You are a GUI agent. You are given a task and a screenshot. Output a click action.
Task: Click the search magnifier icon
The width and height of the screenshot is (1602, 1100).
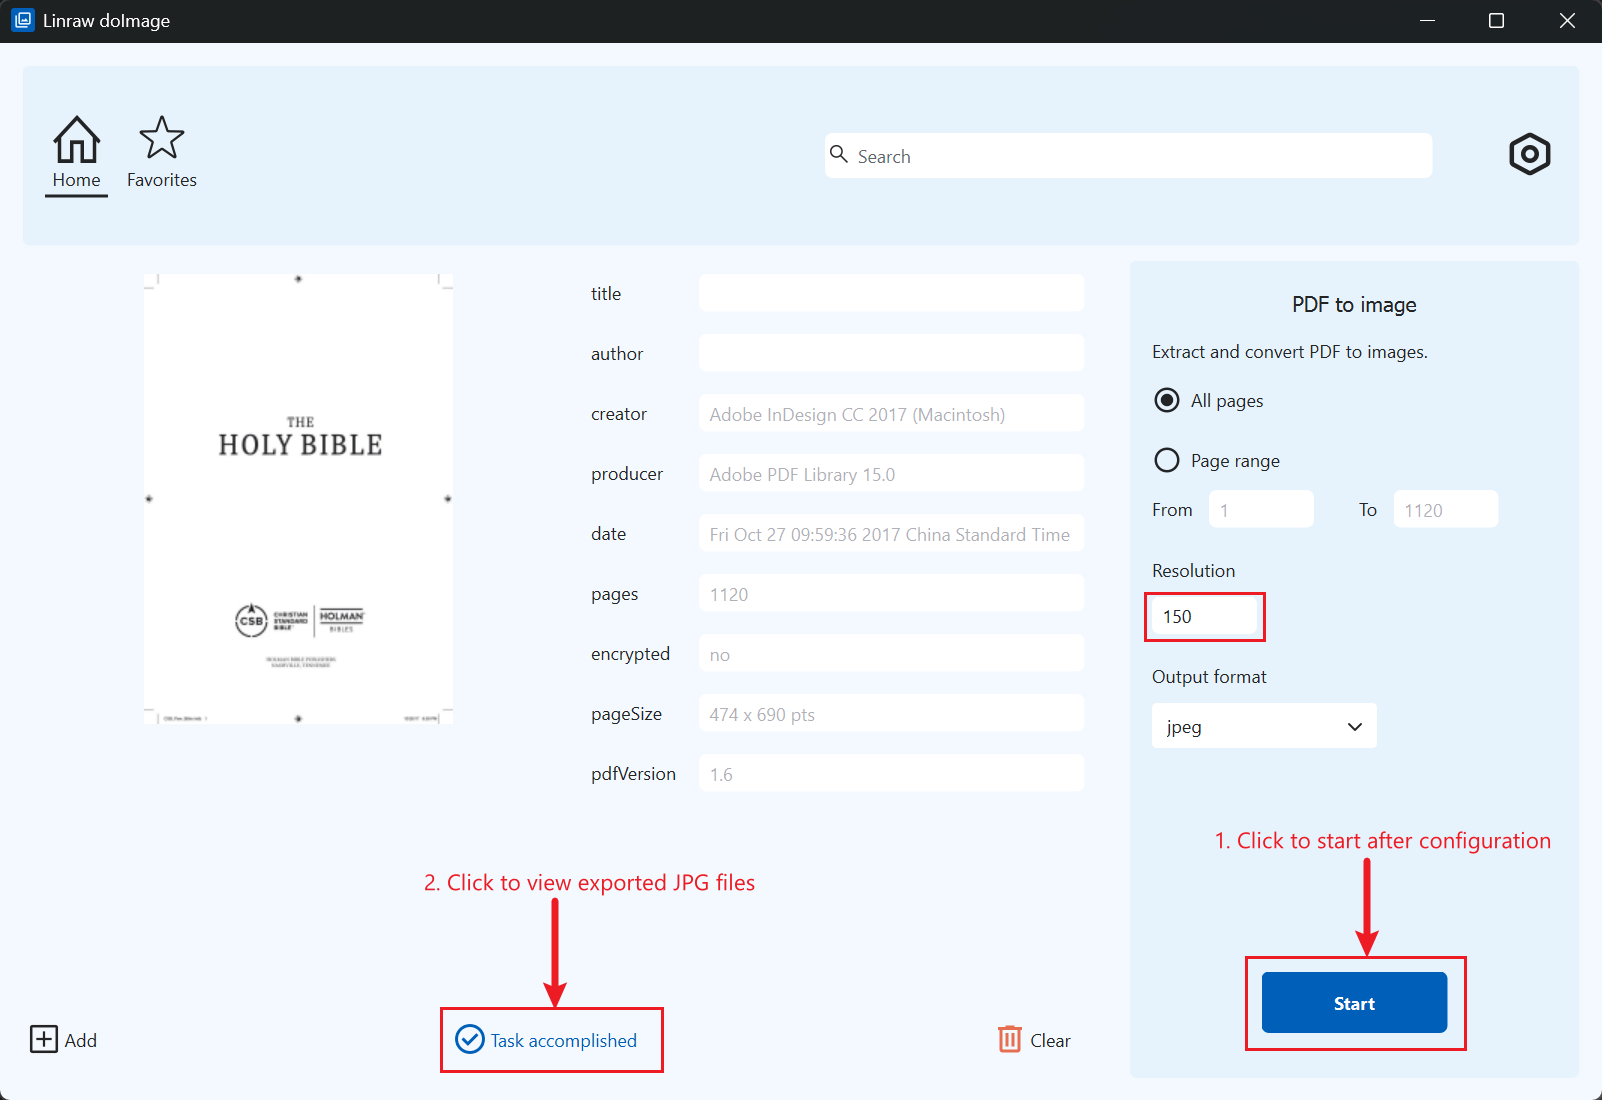(839, 155)
